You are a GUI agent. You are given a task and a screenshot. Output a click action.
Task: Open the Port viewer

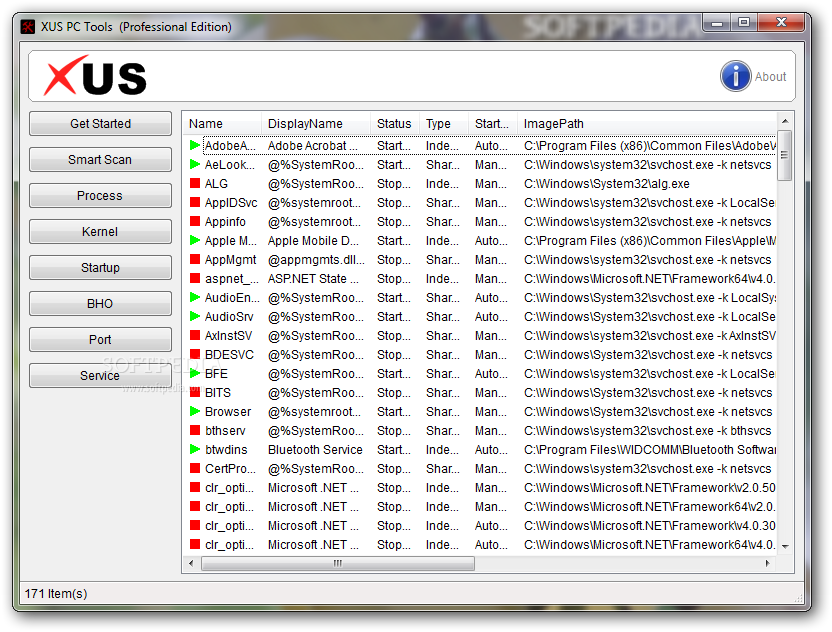click(x=100, y=340)
